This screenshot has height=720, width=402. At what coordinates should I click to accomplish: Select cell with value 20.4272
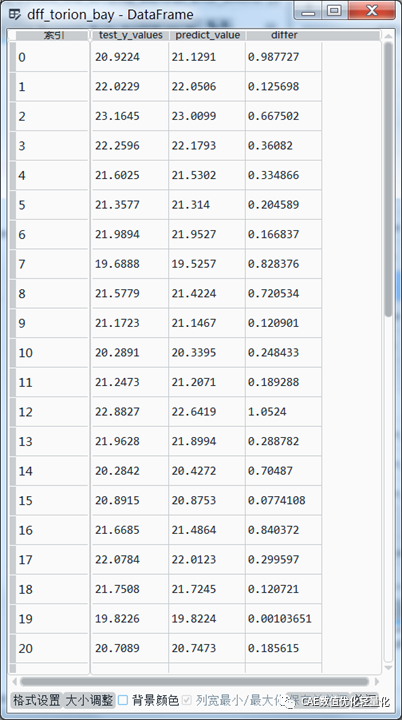coord(207,471)
